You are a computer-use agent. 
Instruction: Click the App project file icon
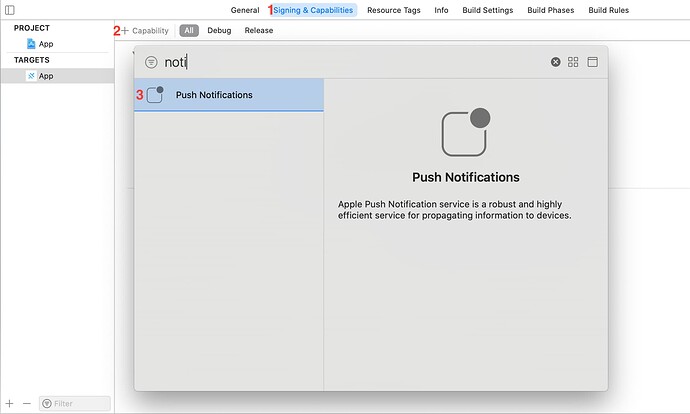(x=31, y=44)
